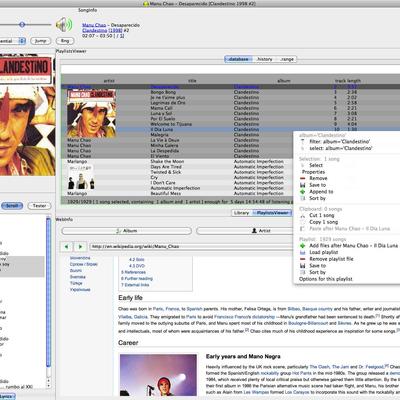Open the 7 External links contents link
The width and height of the screenshot is (400, 400).
[135, 285]
